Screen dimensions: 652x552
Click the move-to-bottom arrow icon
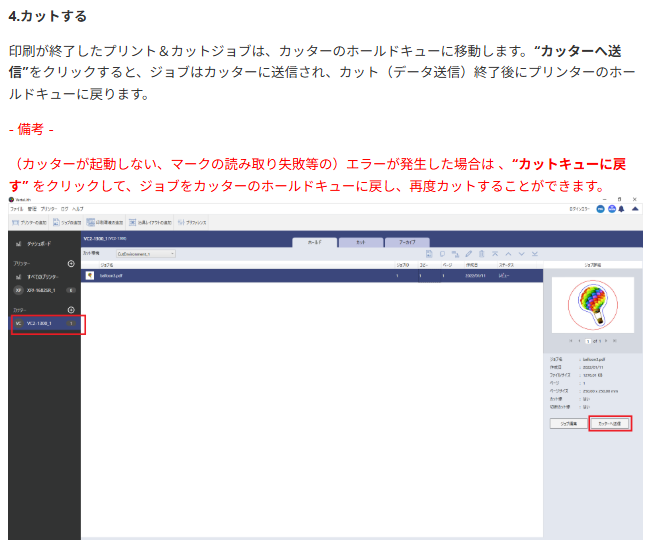[x=535, y=254]
